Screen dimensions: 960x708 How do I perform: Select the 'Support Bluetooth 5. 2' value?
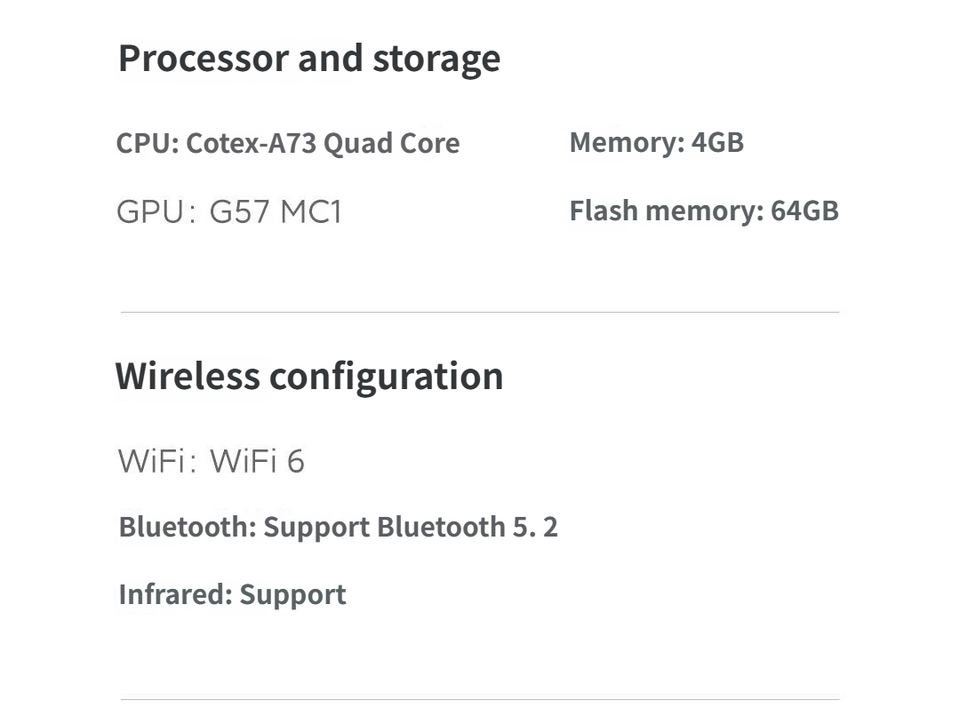point(410,527)
